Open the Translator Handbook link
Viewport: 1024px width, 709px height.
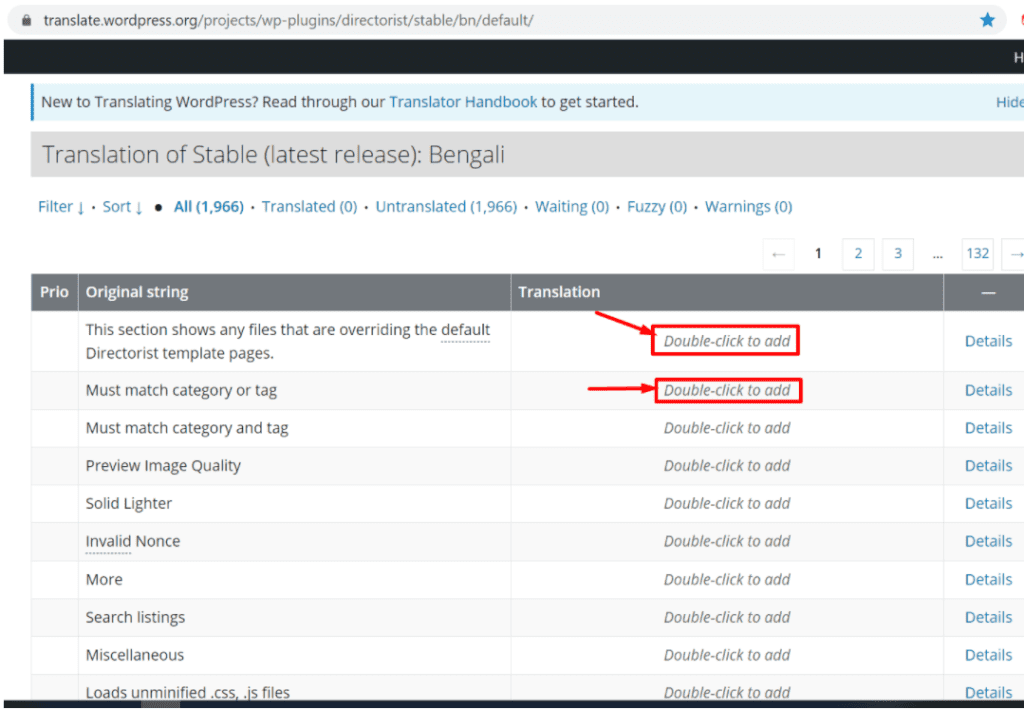click(463, 102)
